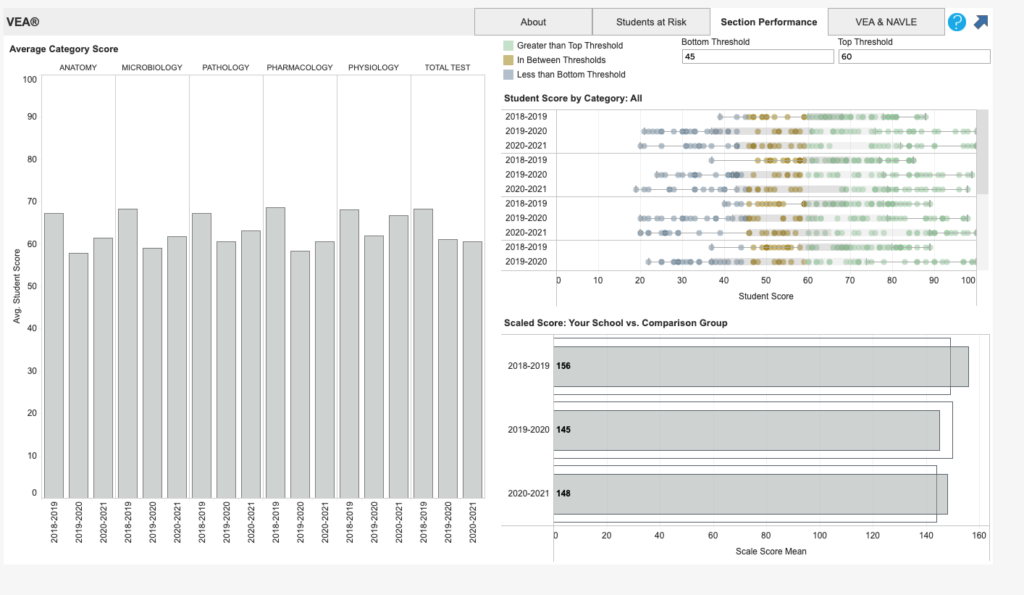Select the 2019-2020 scaled score bar

[746, 430]
